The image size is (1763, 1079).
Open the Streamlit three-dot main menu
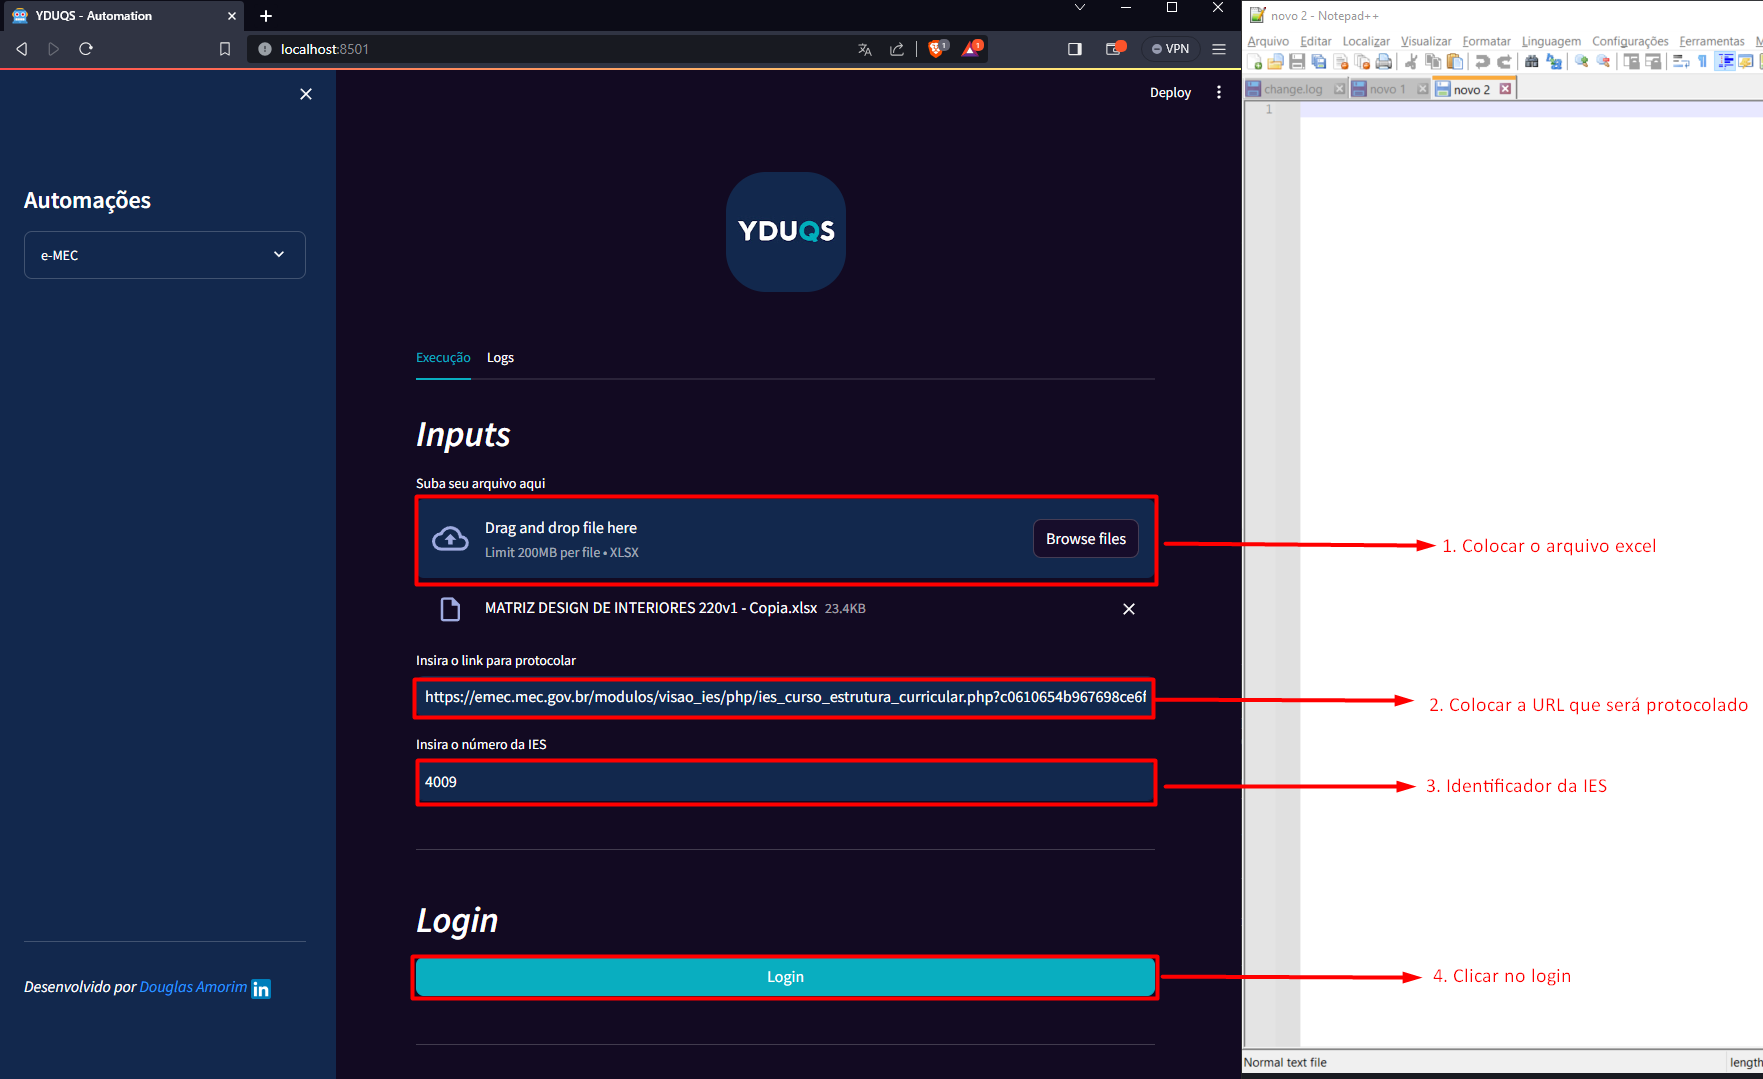1219,92
